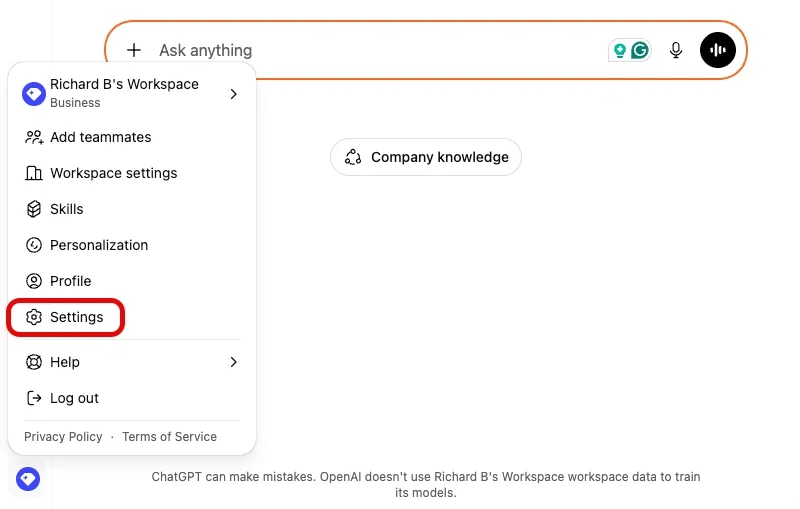Click the Grammarly G extension icon
Screen dimensions: 800x509
639,50
